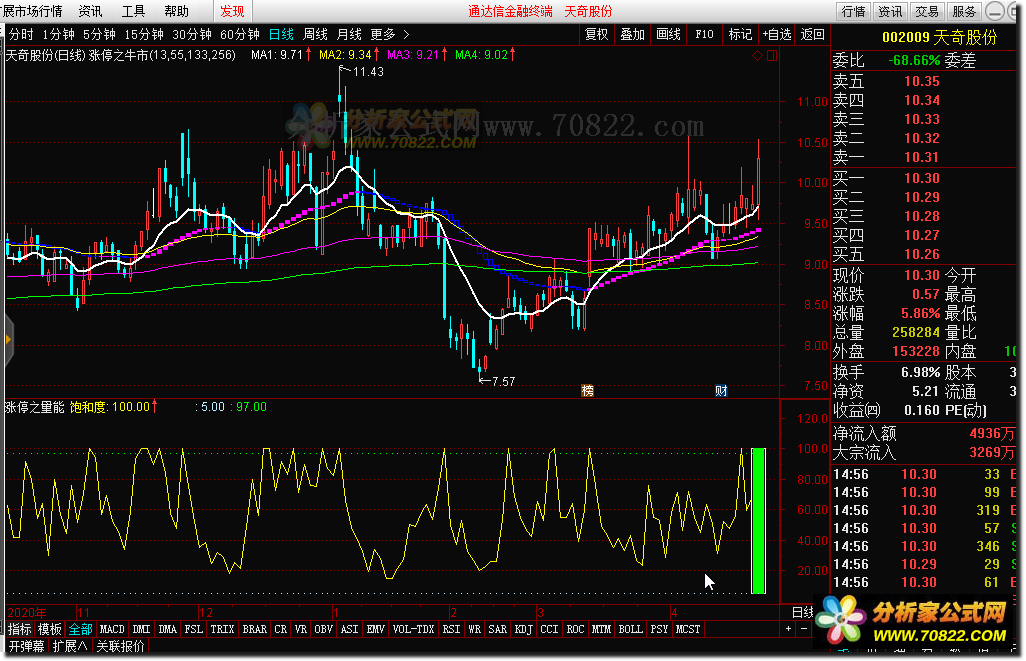Viewport: 1026px width, 661px height.
Task: Select the RSI indicator
Action: click(451, 629)
